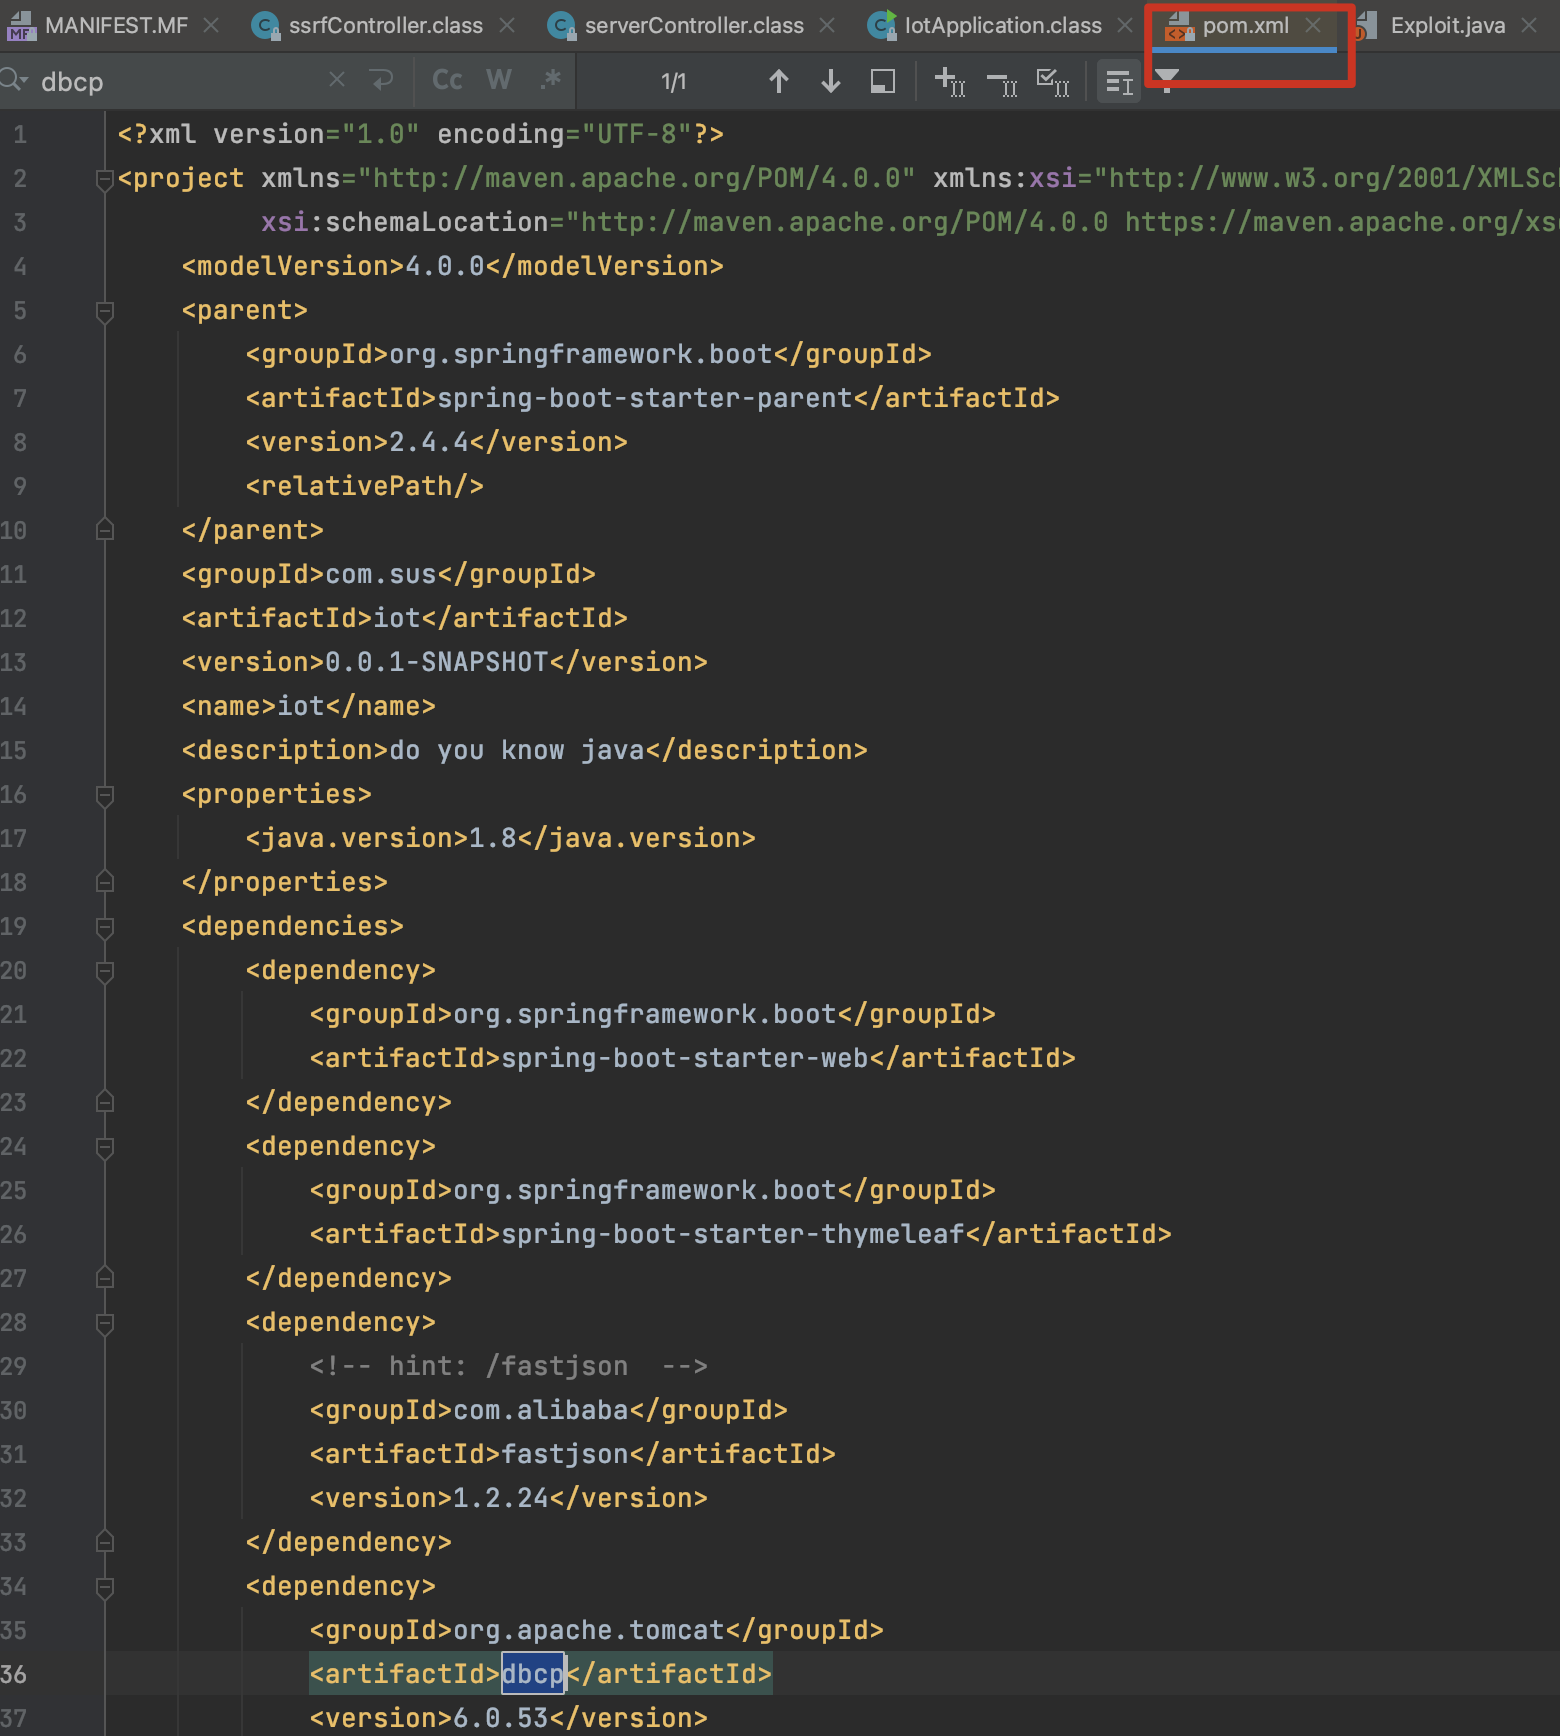The image size is (1560, 1736).
Task: Click modelVersion 4.0.0 line
Action: (x=452, y=266)
